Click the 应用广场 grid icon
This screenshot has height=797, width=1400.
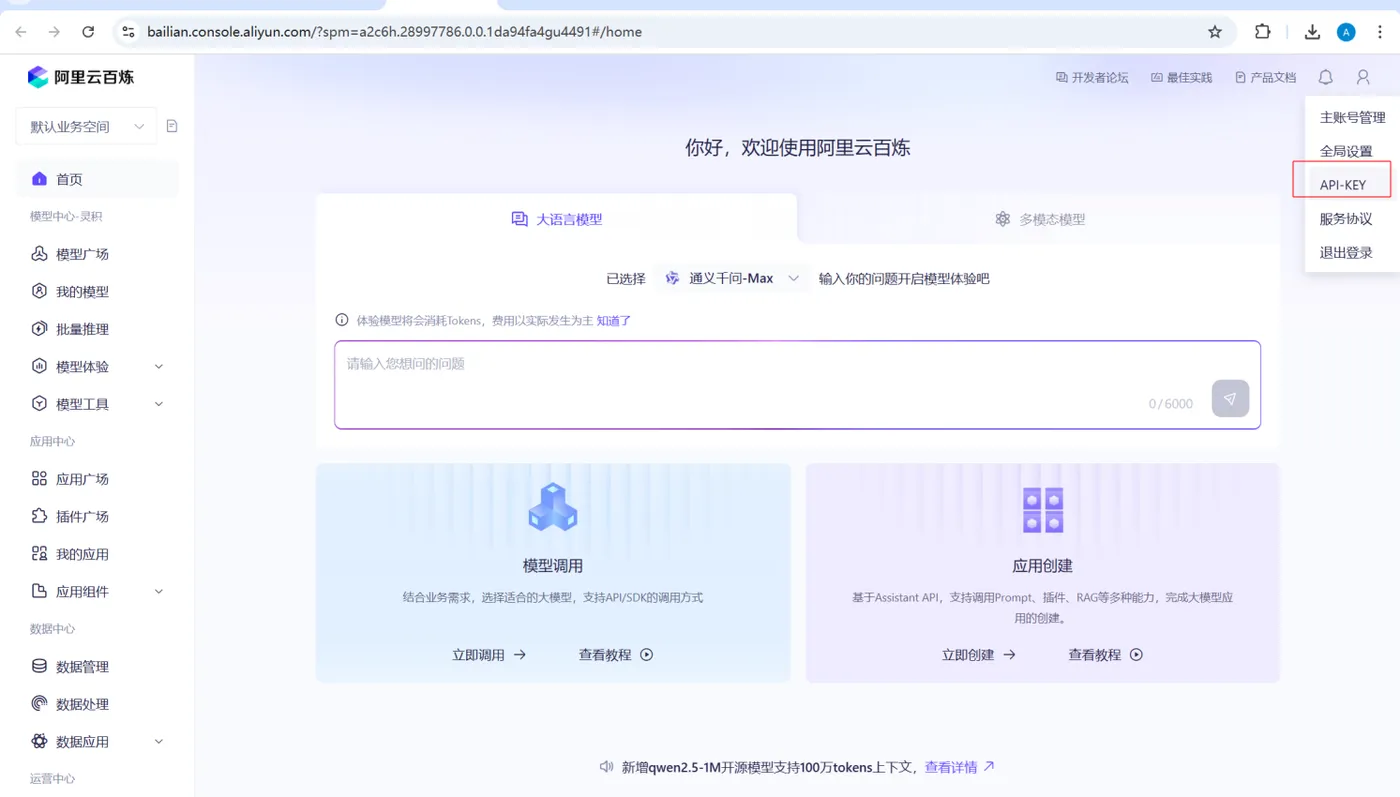[x=39, y=479]
